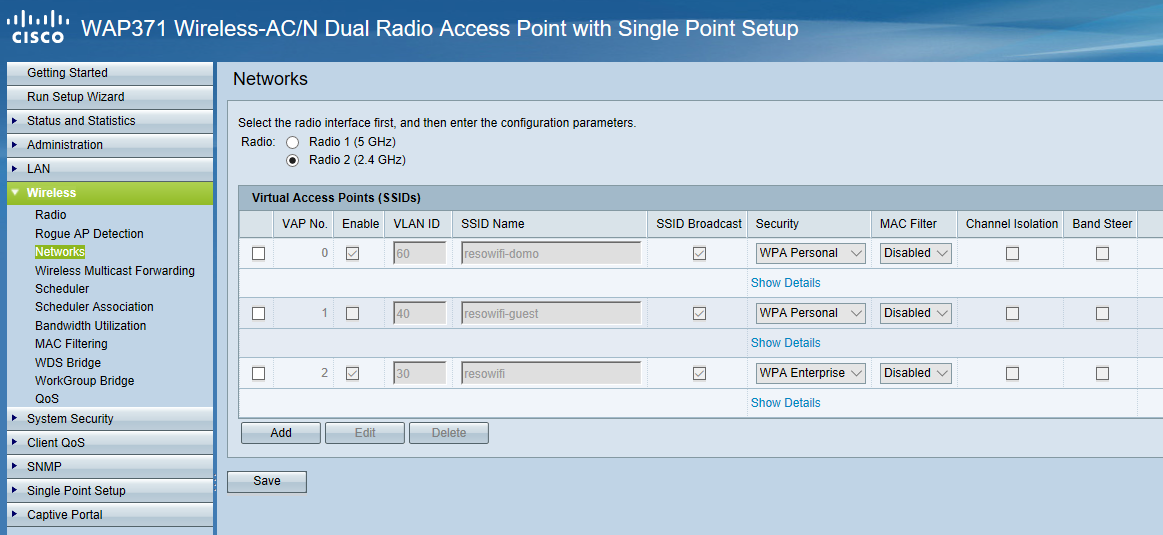Open Wireless Multicast Forwarding page
The image size is (1163, 535).
click(115, 271)
